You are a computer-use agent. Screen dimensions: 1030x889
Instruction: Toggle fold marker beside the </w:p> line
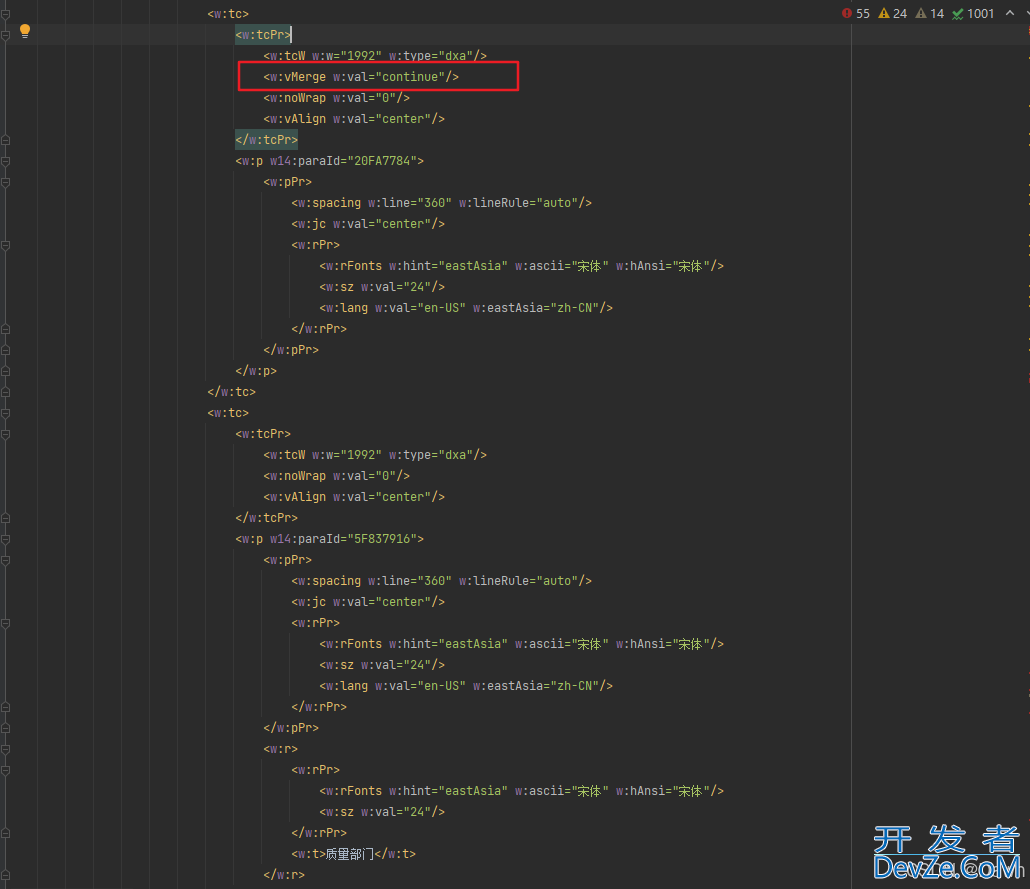click(5, 371)
